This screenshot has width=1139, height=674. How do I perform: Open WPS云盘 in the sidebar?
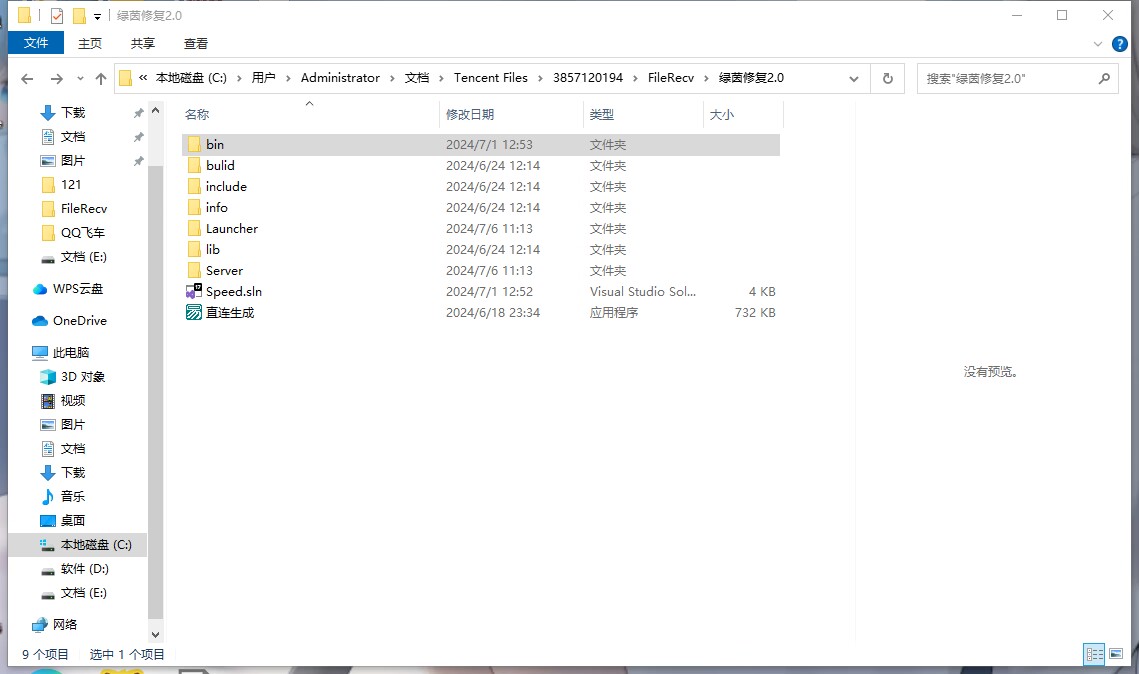click(x=77, y=289)
